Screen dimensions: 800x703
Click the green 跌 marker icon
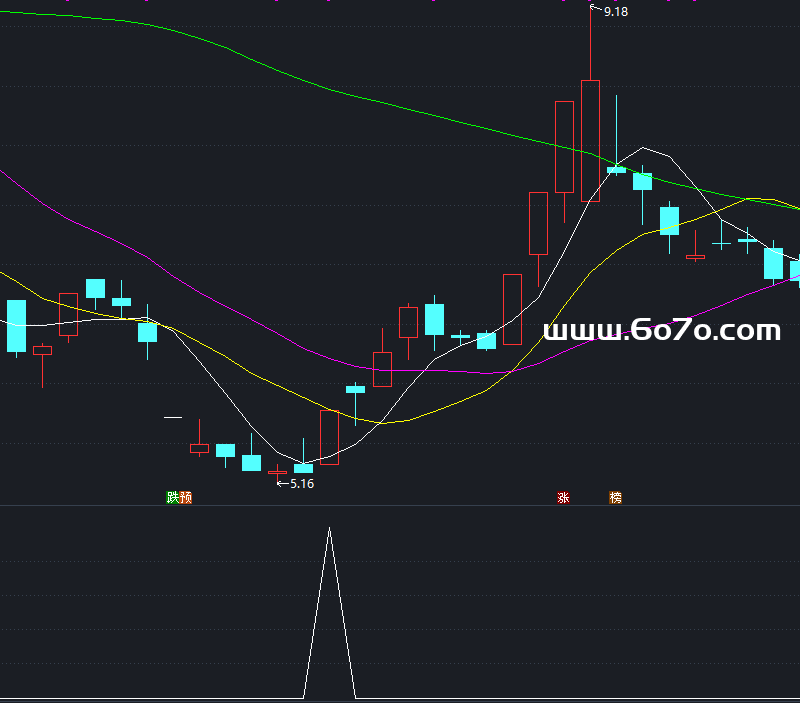click(x=173, y=497)
